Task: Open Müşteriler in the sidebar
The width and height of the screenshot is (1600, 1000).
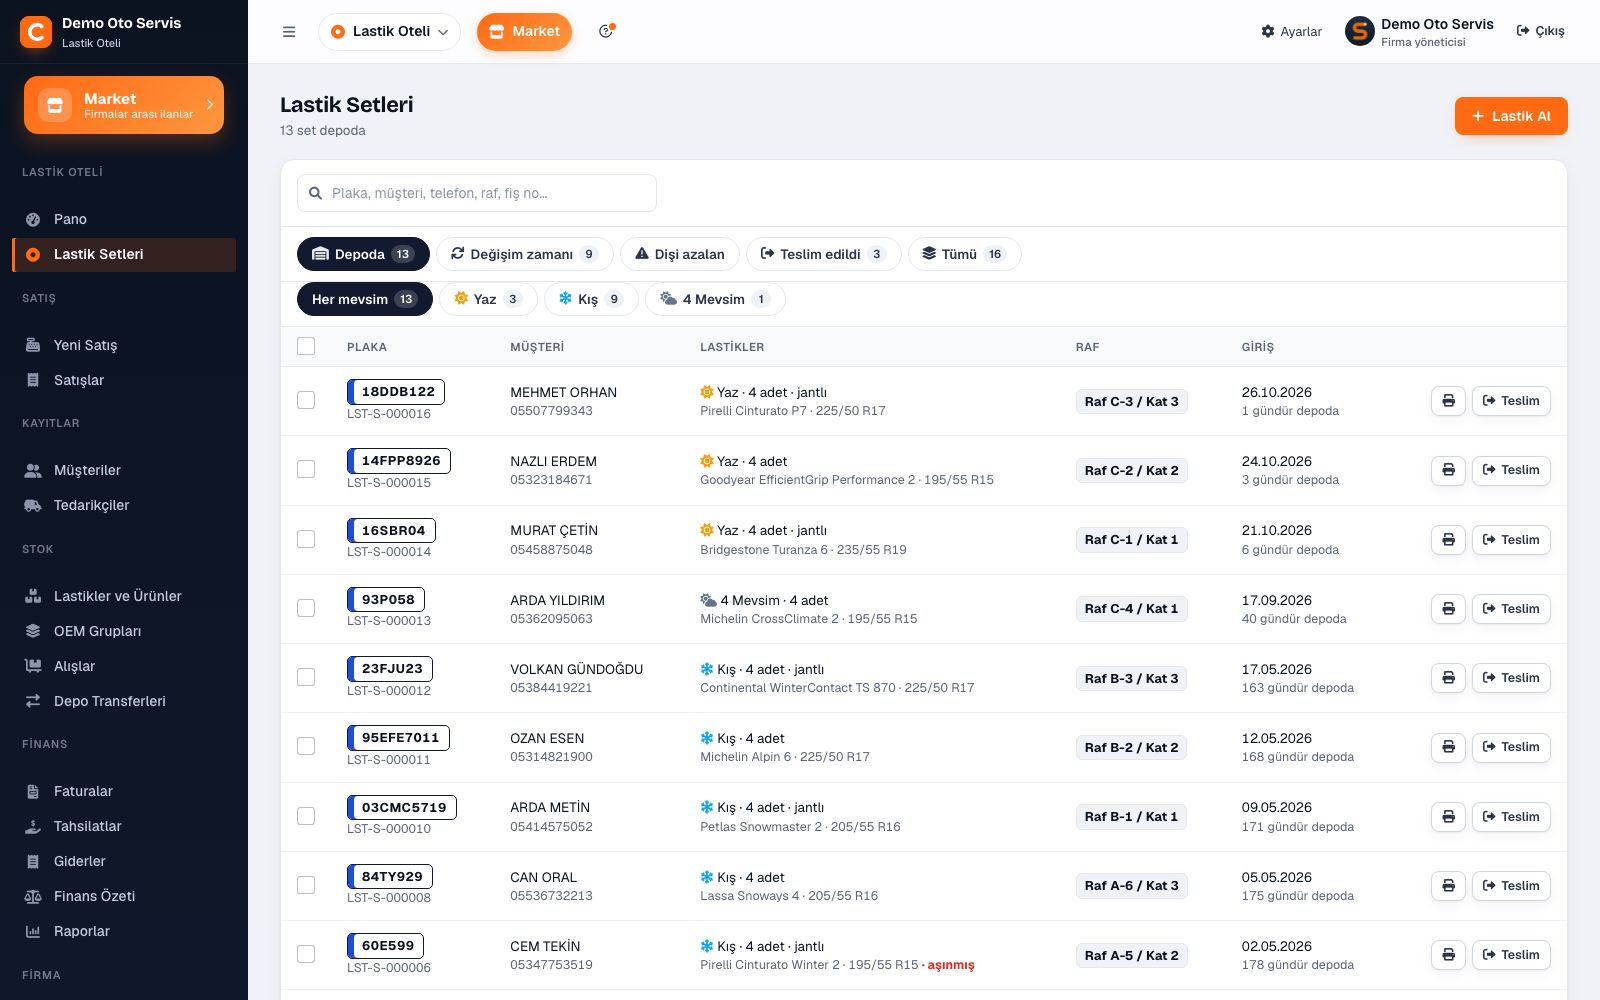Action: (124, 470)
